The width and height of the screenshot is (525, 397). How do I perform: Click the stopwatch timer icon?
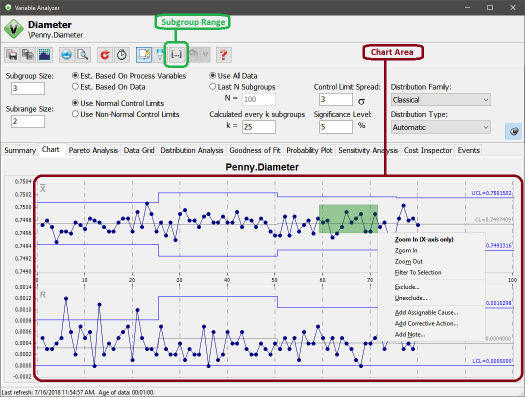pos(122,55)
